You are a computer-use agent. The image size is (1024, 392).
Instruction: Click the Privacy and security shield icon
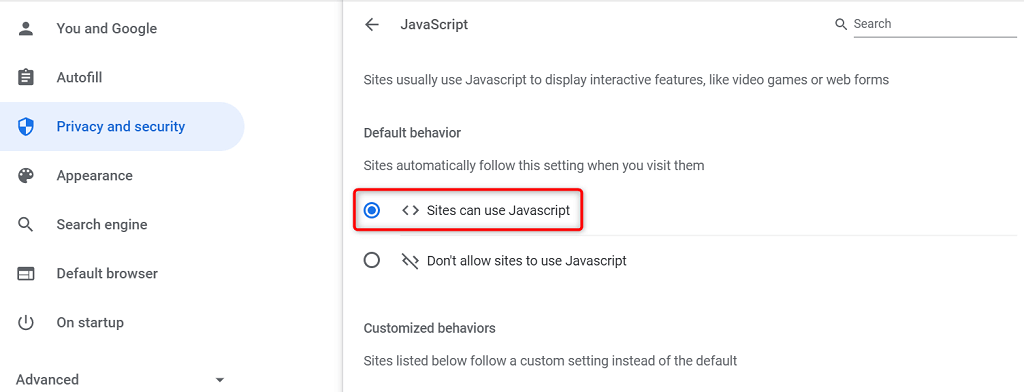click(25, 127)
